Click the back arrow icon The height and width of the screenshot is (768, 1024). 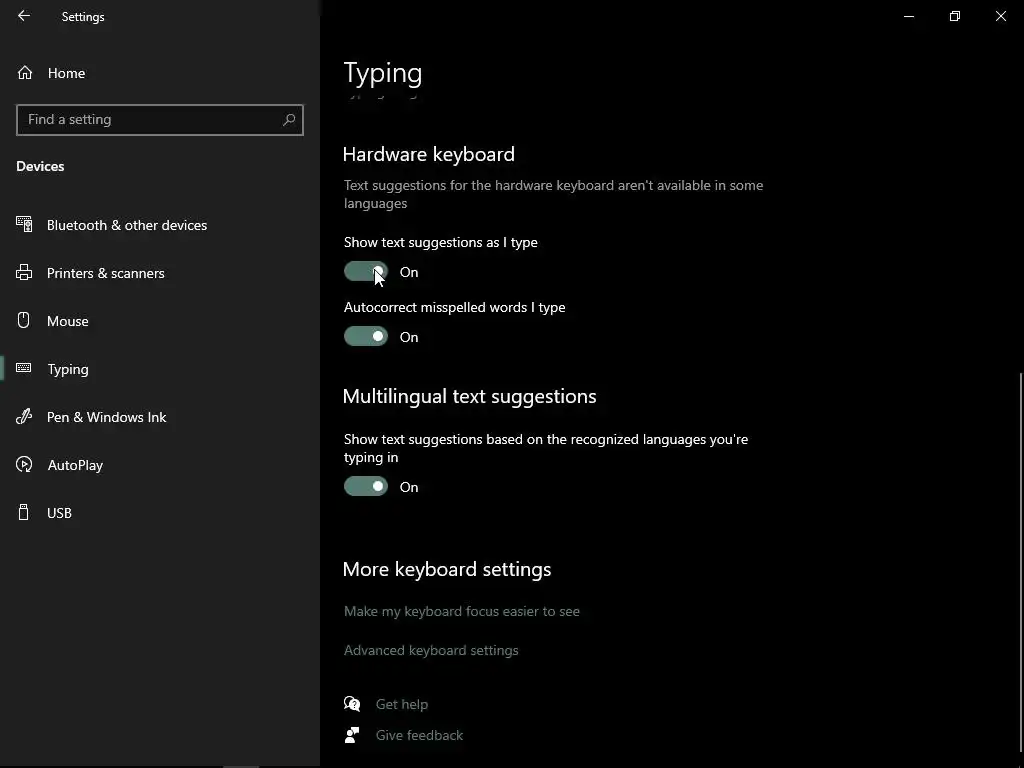[24, 16]
